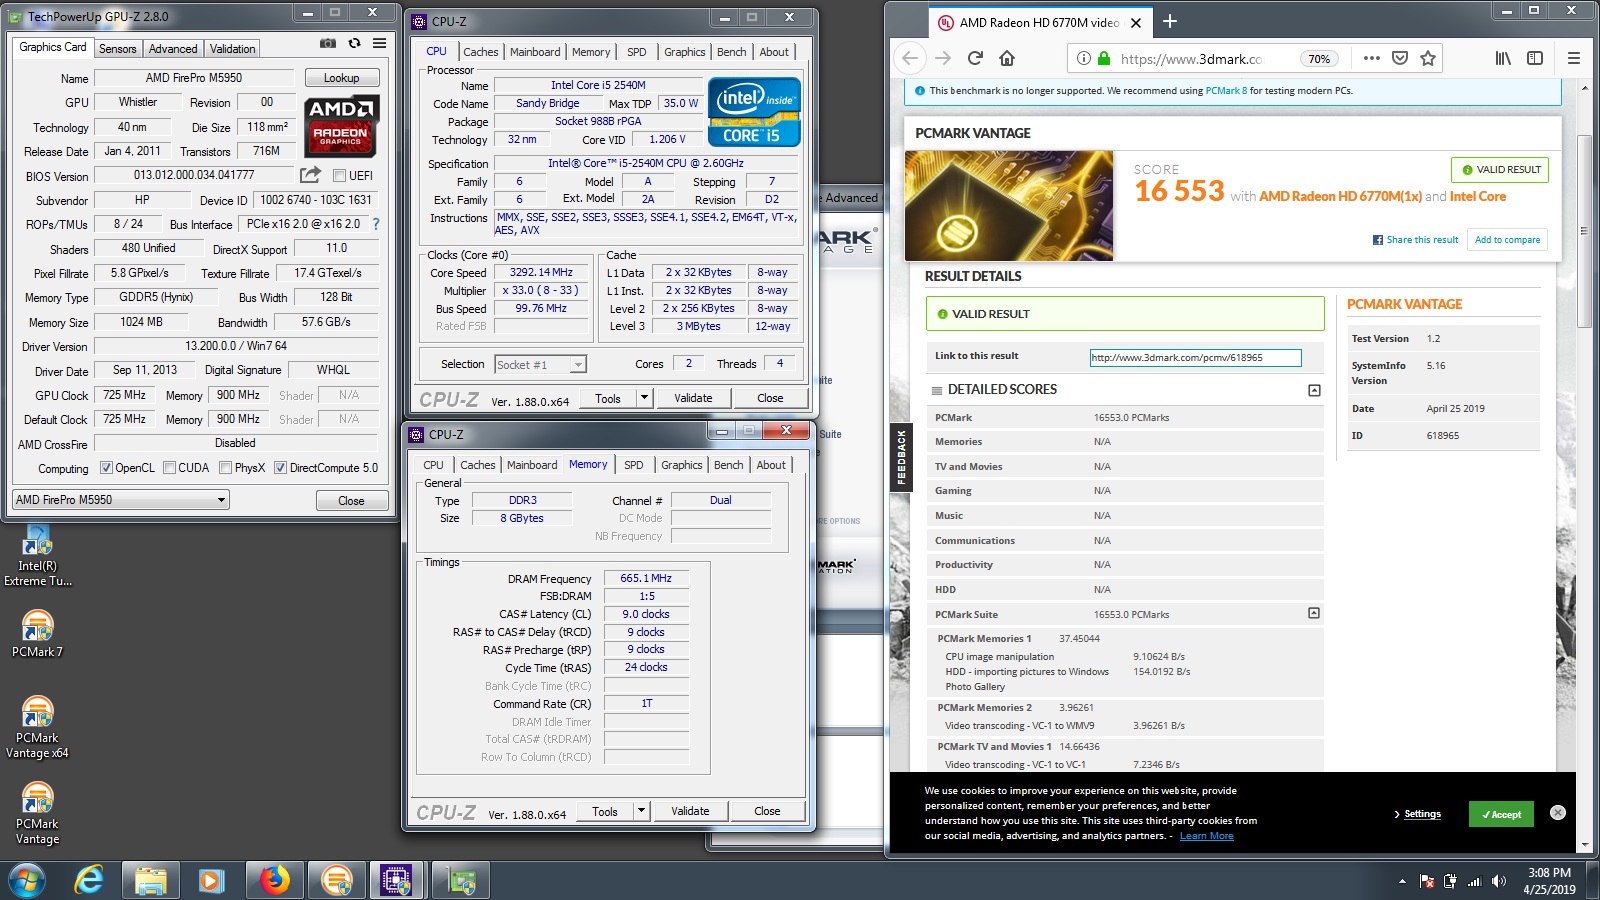Click the result link URL field
The image size is (1600, 900).
tap(1195, 357)
